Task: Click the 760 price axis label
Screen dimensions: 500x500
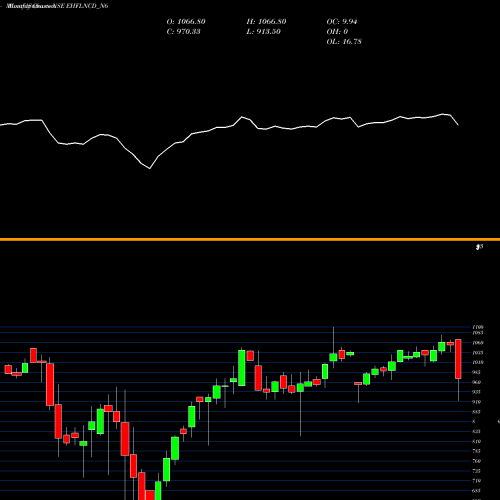Action: click(476, 461)
